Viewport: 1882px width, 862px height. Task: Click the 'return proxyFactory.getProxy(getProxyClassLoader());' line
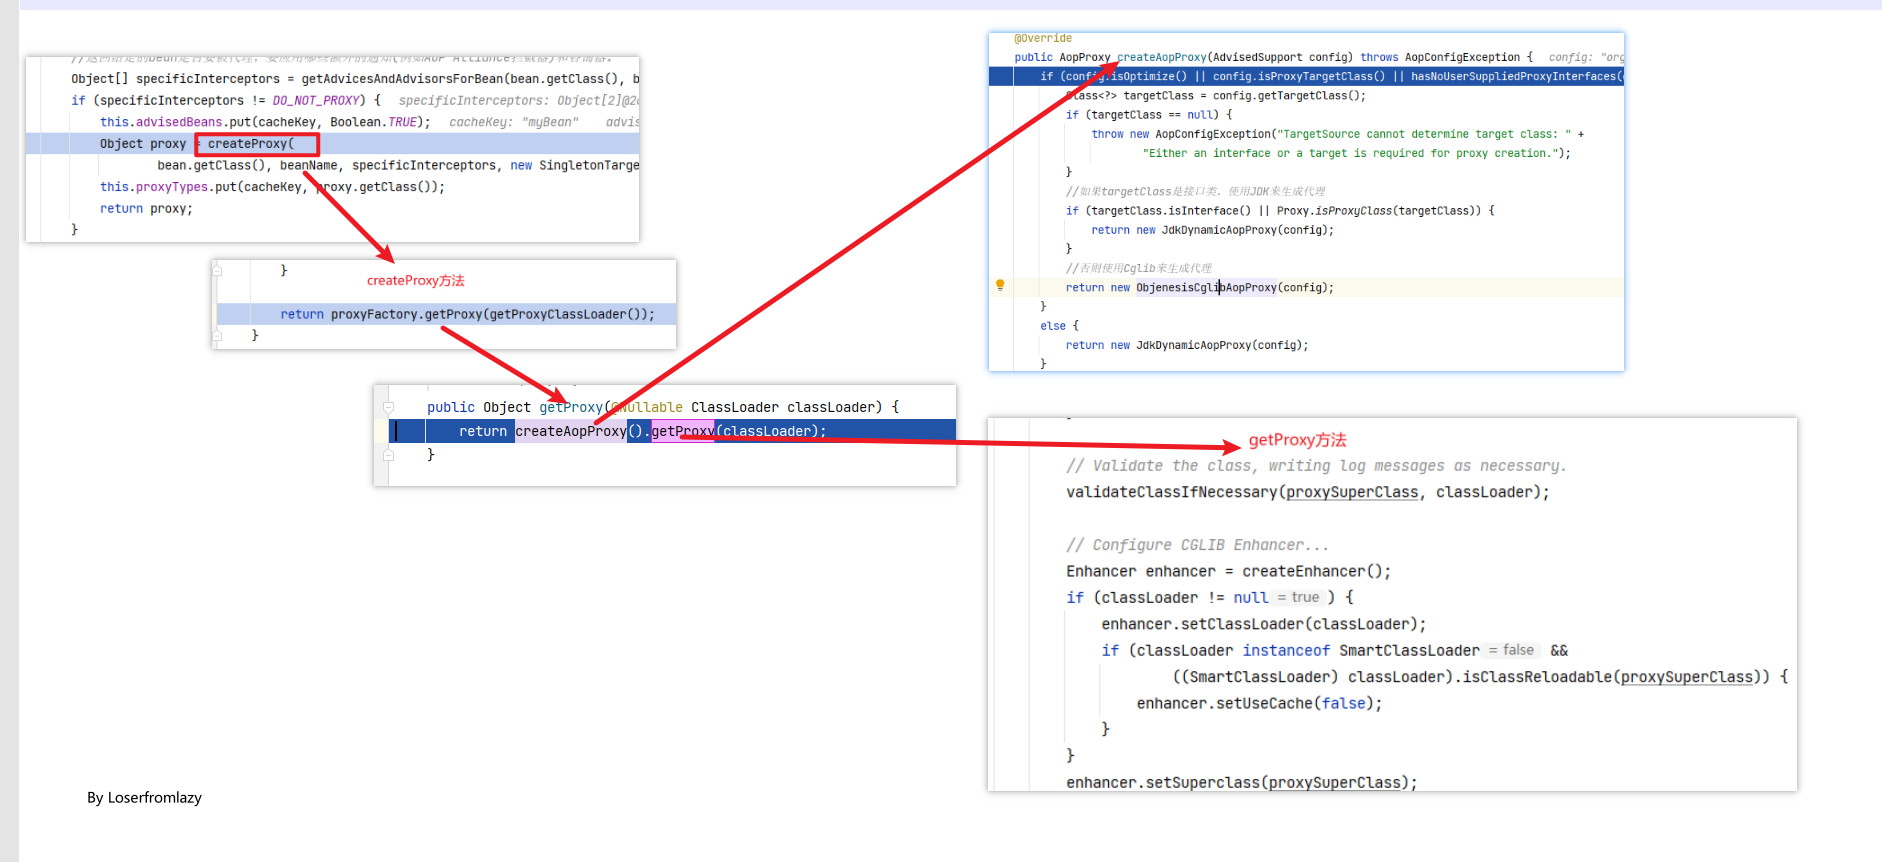(x=467, y=314)
